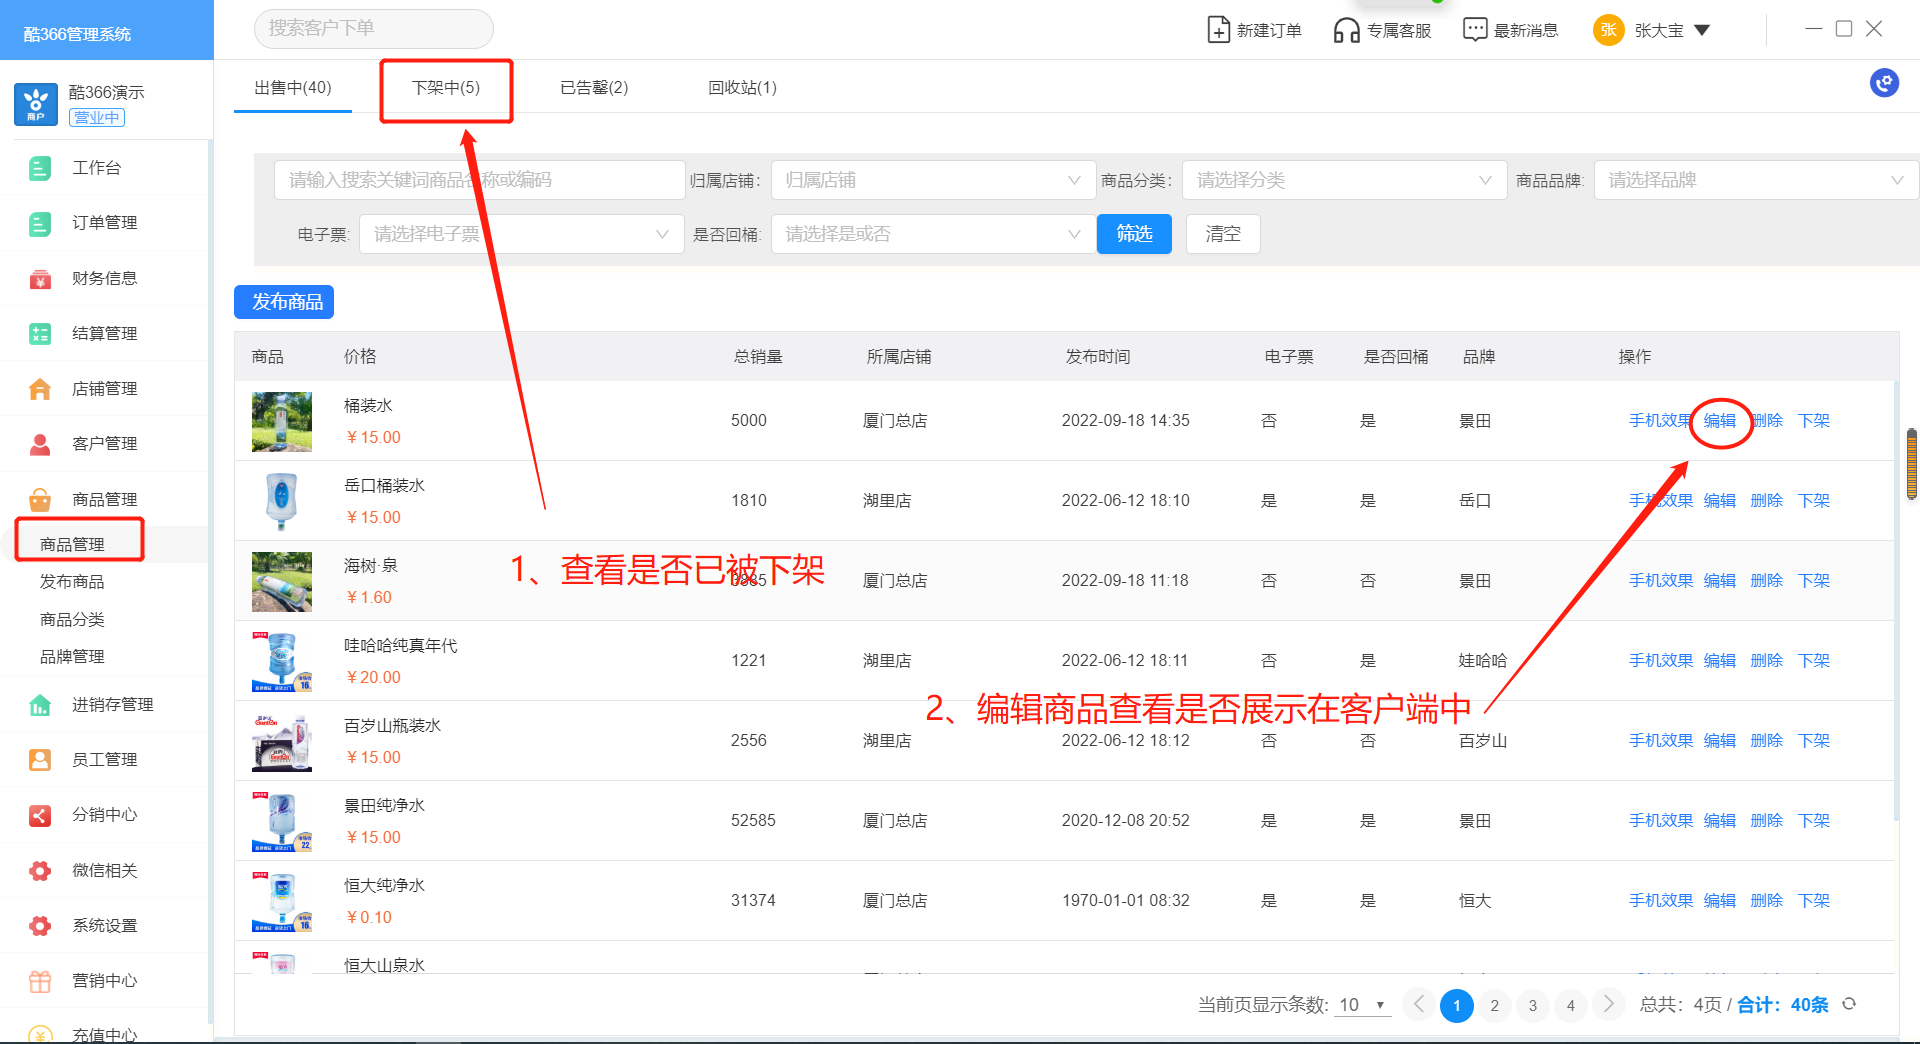Expand the 商品分类 category dropdown

[1343, 180]
